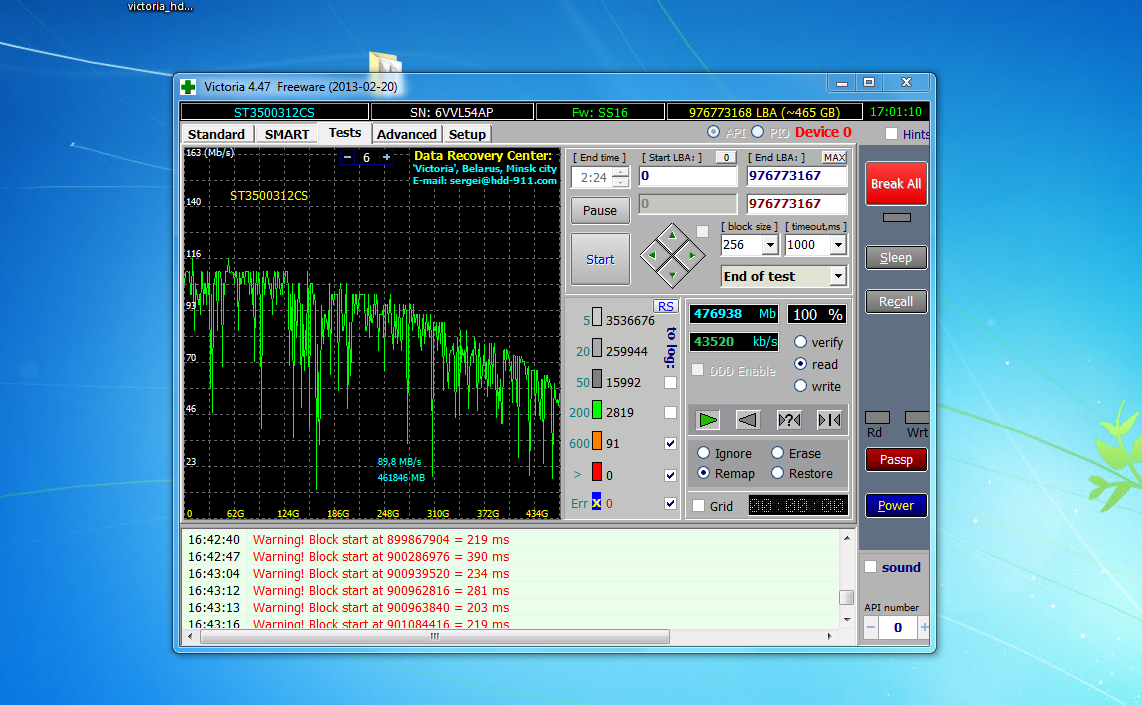Open the End of test dropdown
Viewport: 1142px width, 705px height.
tap(838, 276)
